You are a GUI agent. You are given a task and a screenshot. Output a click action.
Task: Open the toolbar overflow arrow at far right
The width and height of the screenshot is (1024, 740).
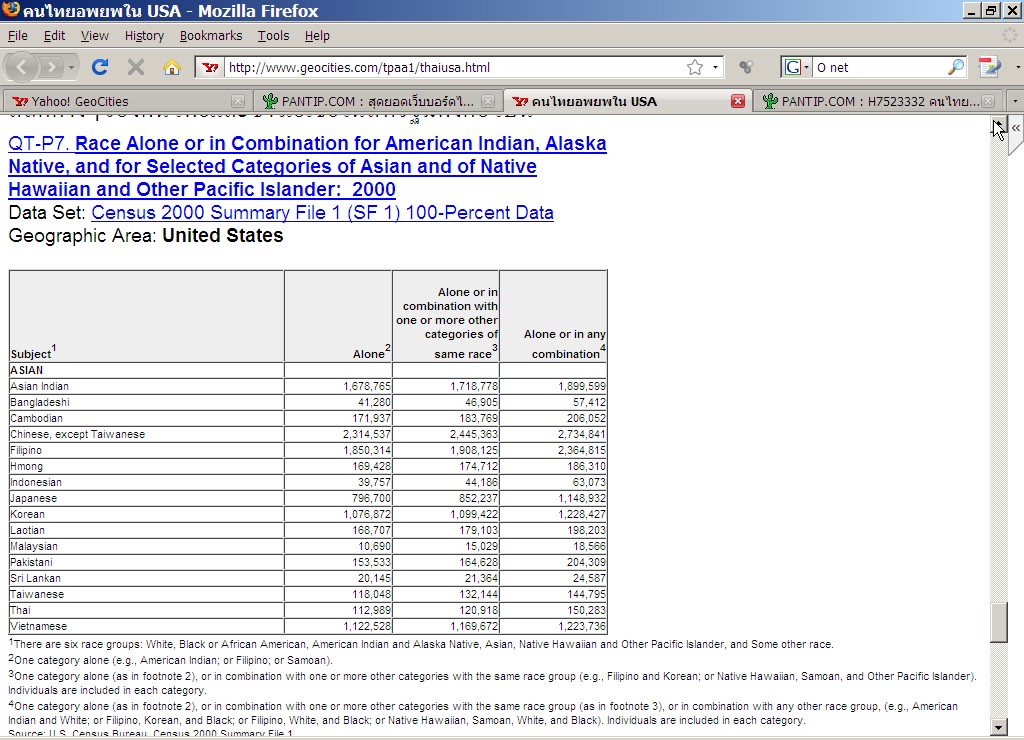coord(1017,67)
